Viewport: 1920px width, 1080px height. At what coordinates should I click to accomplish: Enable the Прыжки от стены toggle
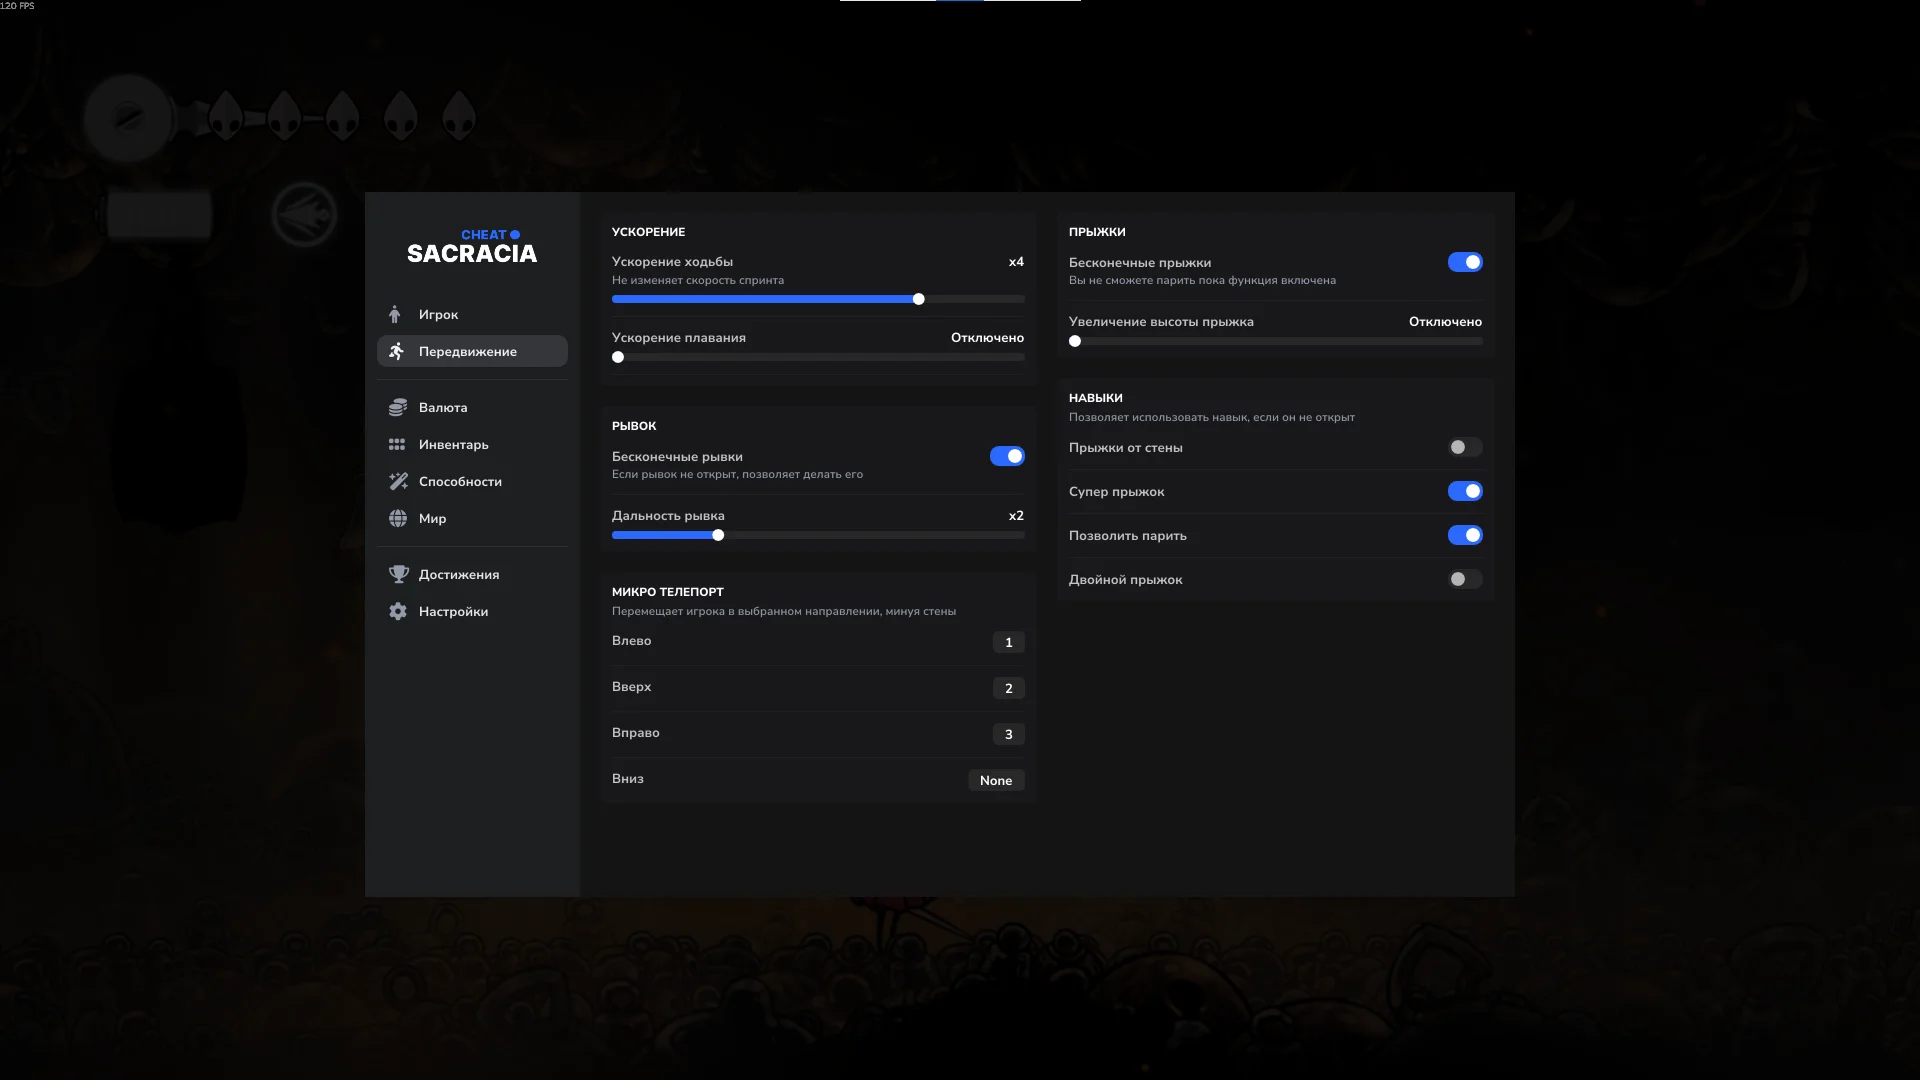tap(1464, 447)
